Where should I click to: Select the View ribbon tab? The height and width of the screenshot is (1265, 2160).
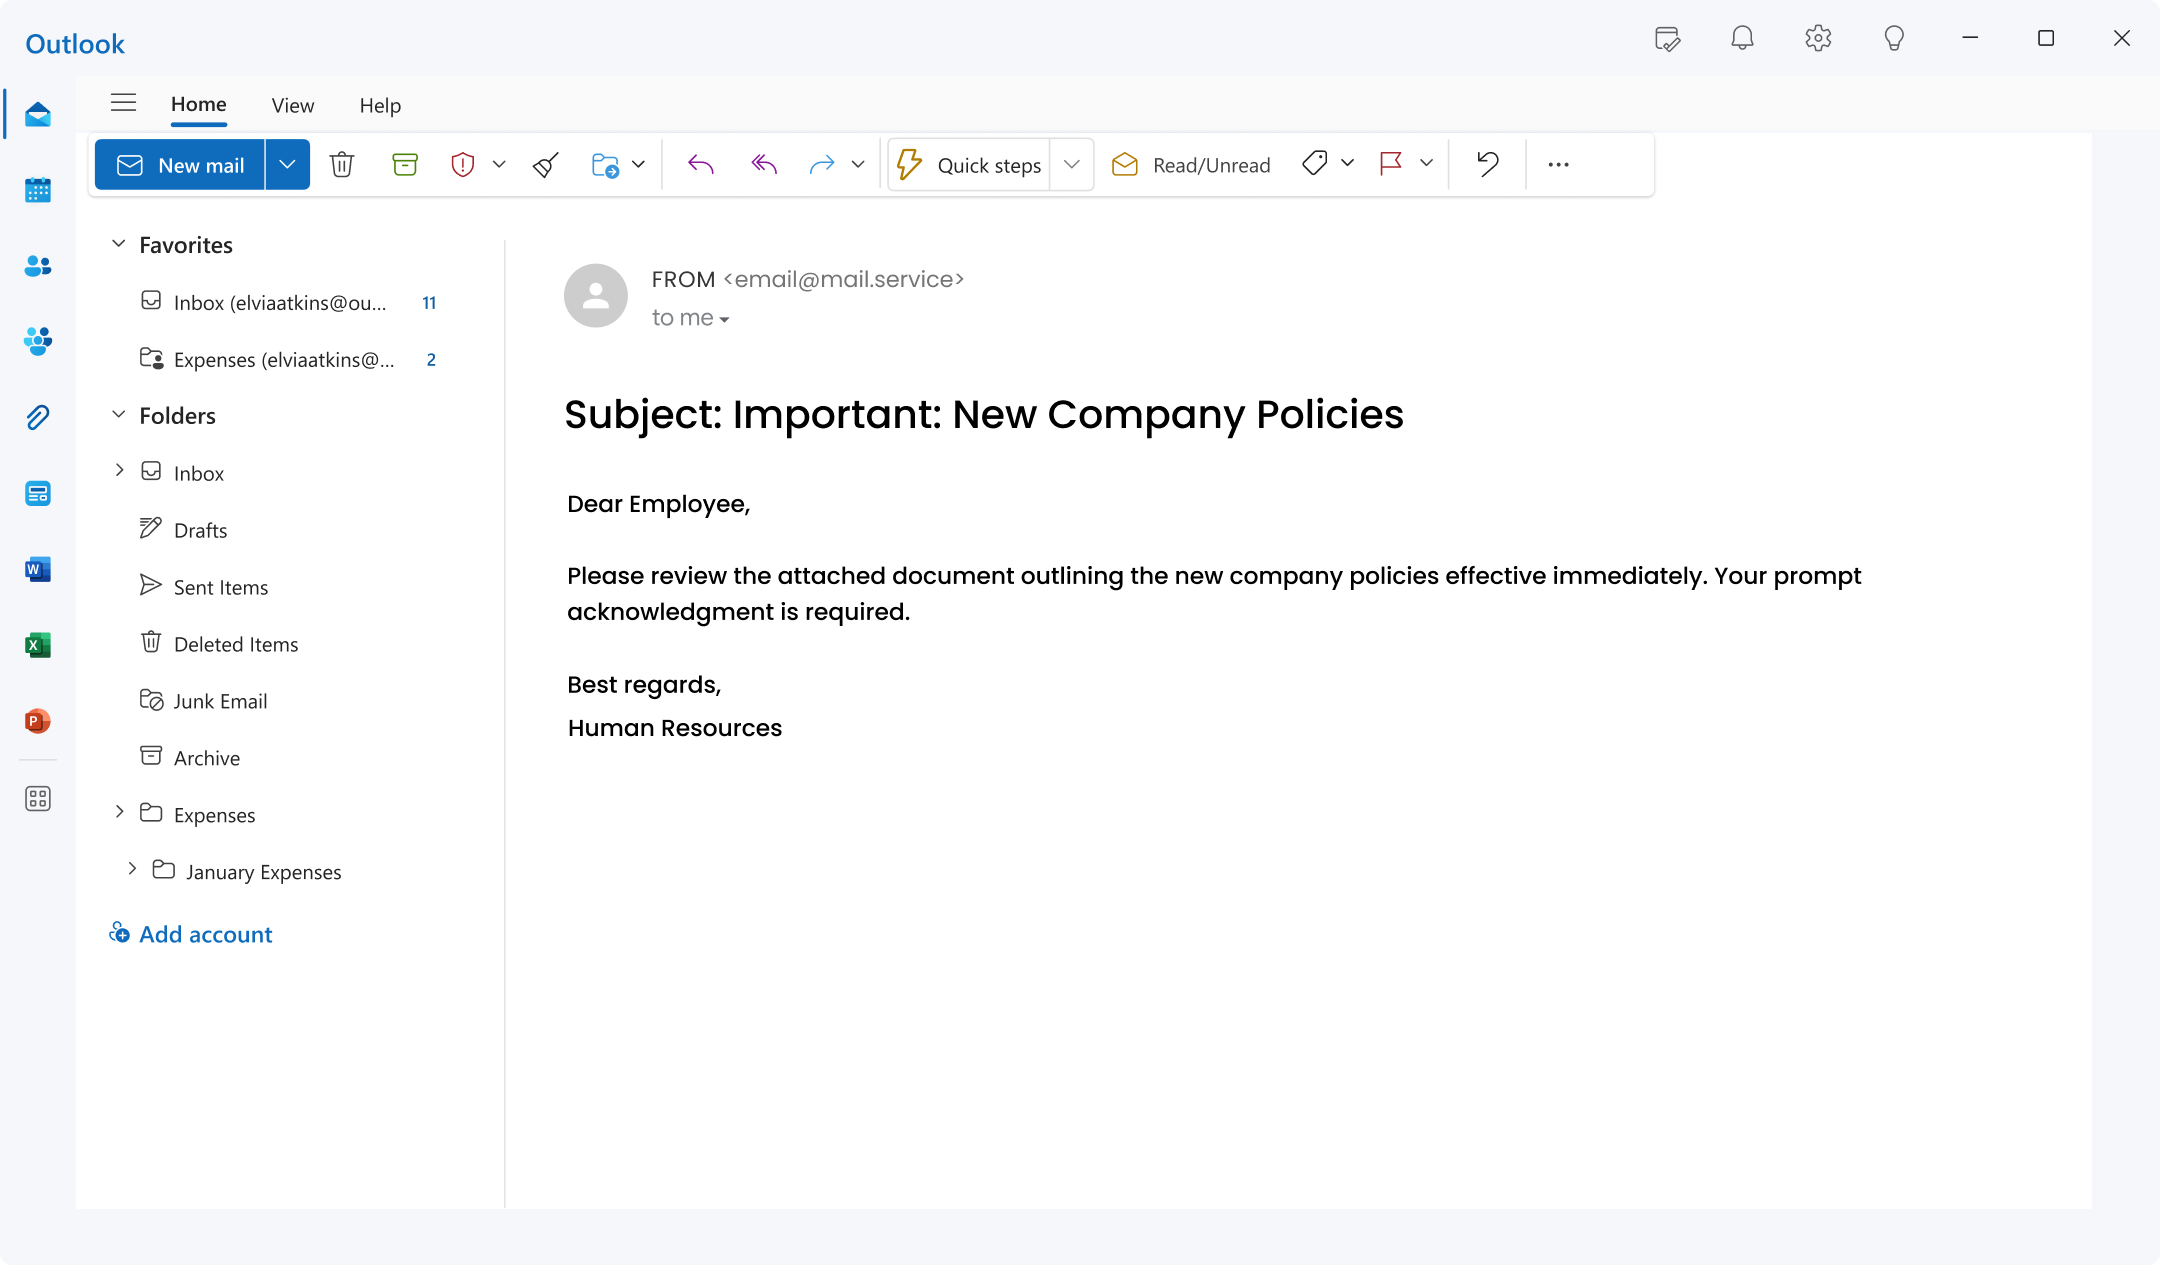tap(292, 104)
